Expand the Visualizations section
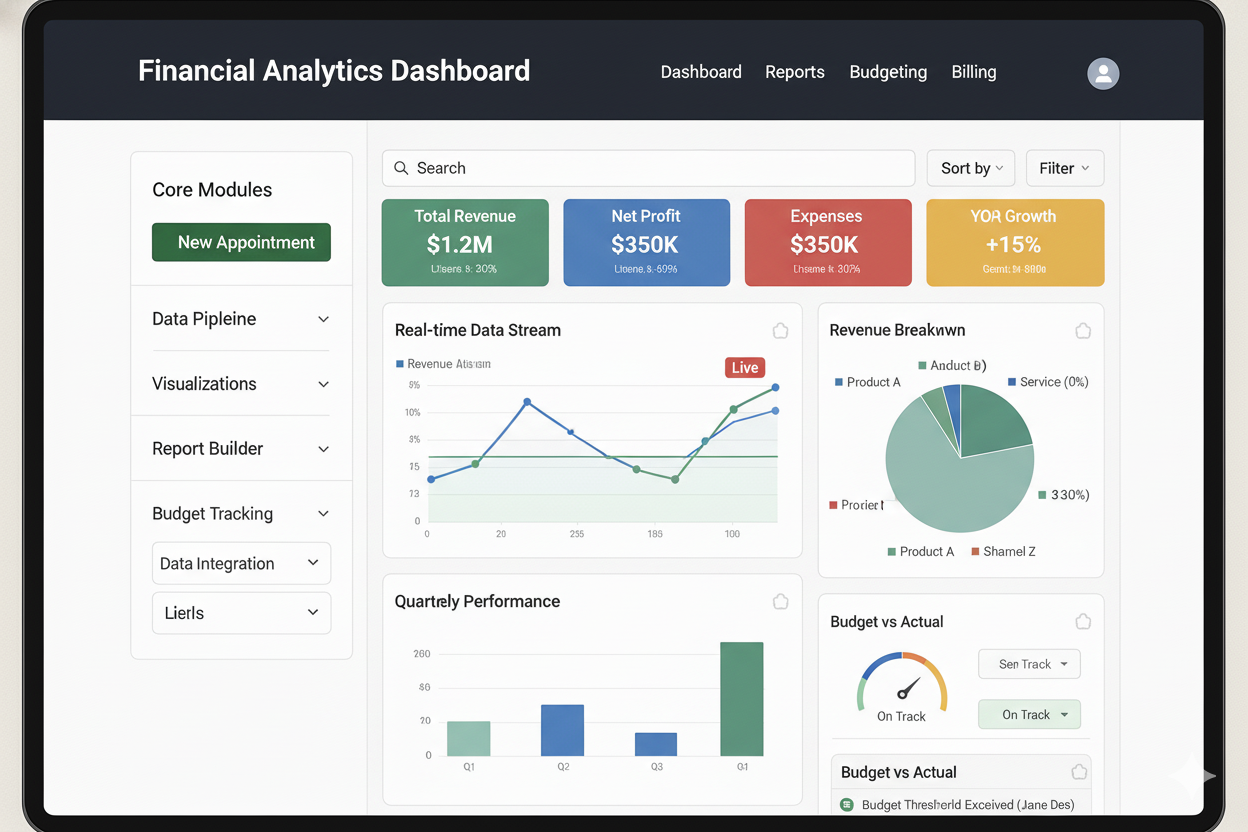Viewport: 1248px width, 832px height. click(x=241, y=383)
